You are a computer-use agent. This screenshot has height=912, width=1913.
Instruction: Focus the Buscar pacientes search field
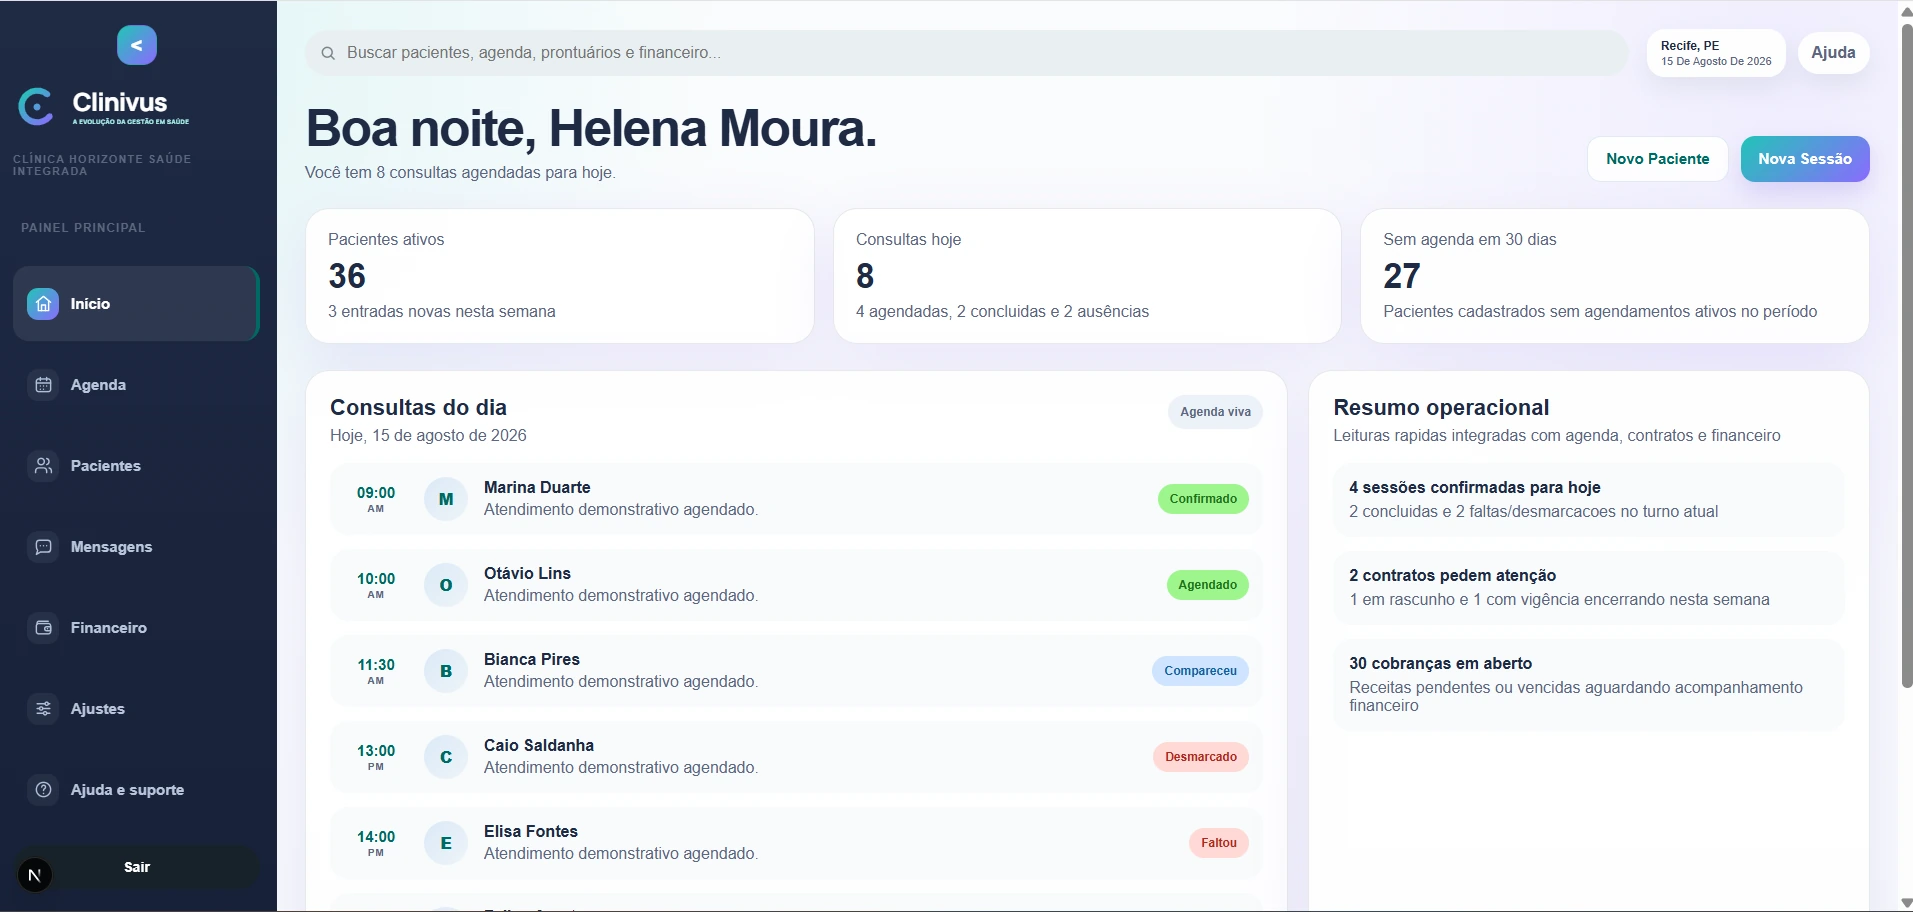pyautogui.click(x=966, y=53)
